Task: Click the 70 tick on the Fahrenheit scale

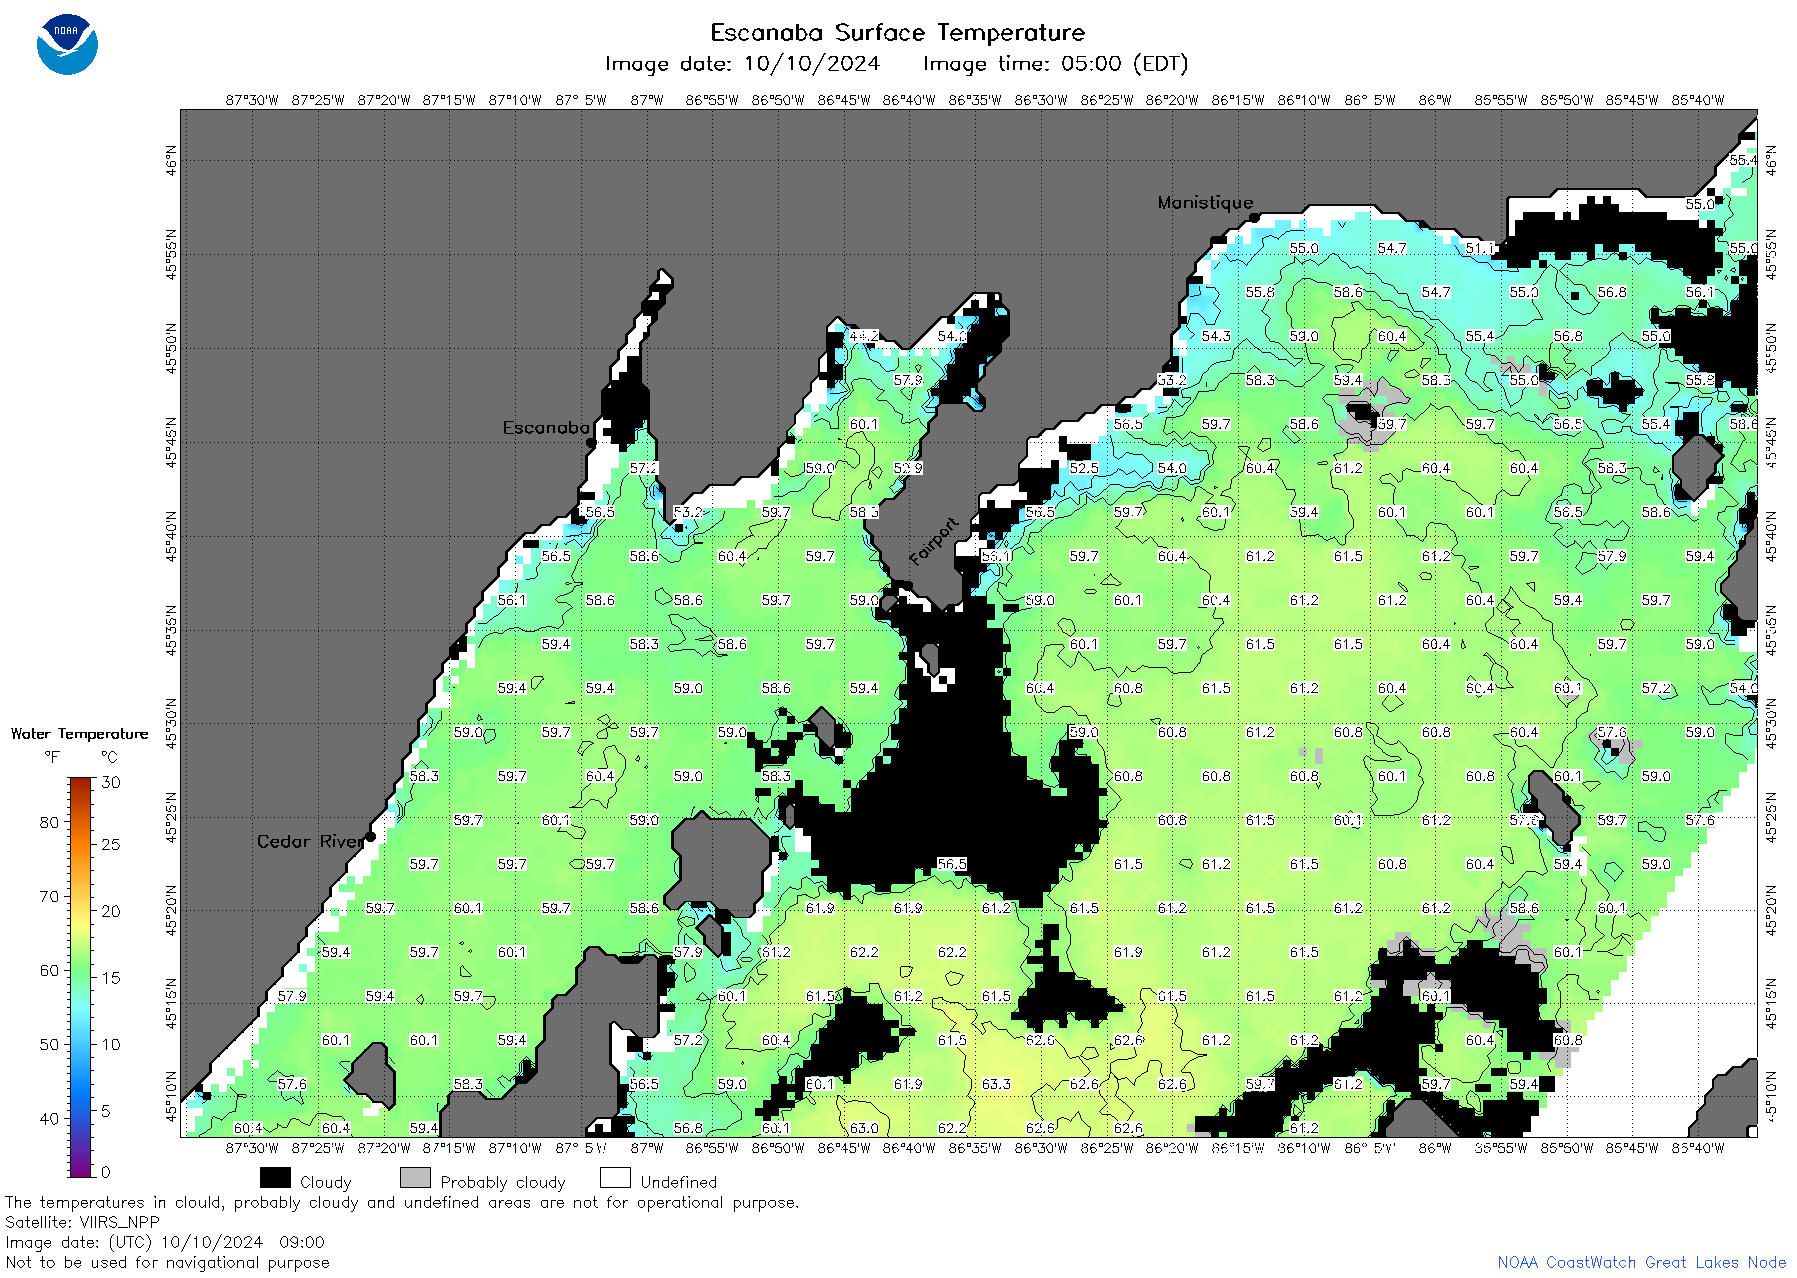Action: click(x=49, y=896)
